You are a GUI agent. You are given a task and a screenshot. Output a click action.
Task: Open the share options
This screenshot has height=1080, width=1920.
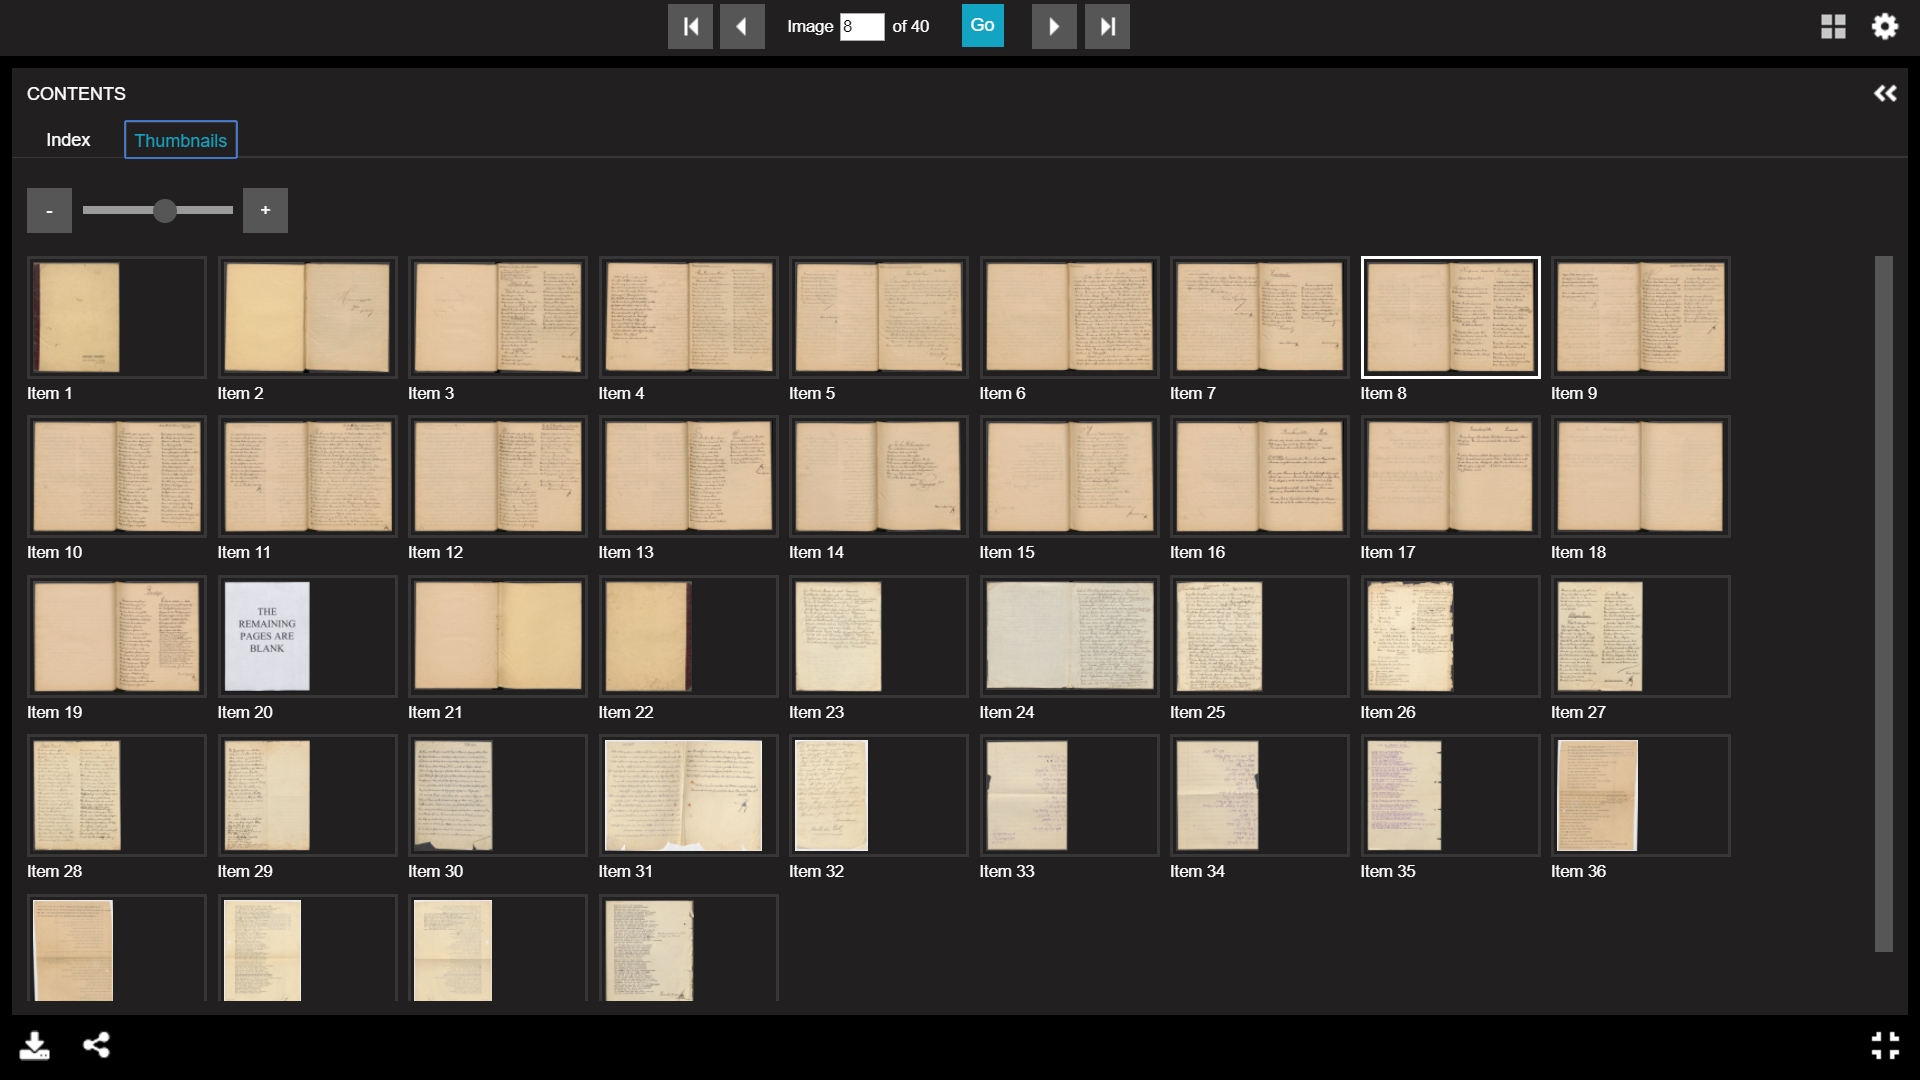point(97,1045)
